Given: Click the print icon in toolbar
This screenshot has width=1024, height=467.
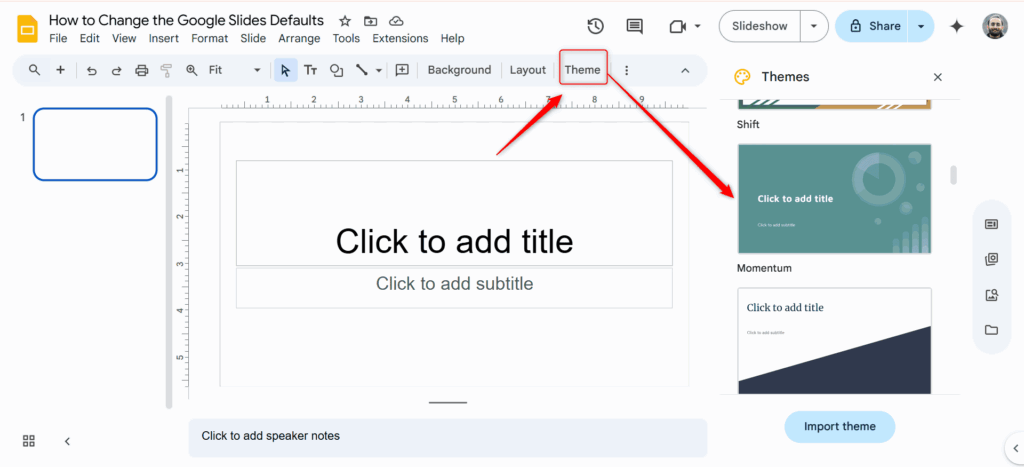Looking at the screenshot, I should pyautogui.click(x=141, y=70).
